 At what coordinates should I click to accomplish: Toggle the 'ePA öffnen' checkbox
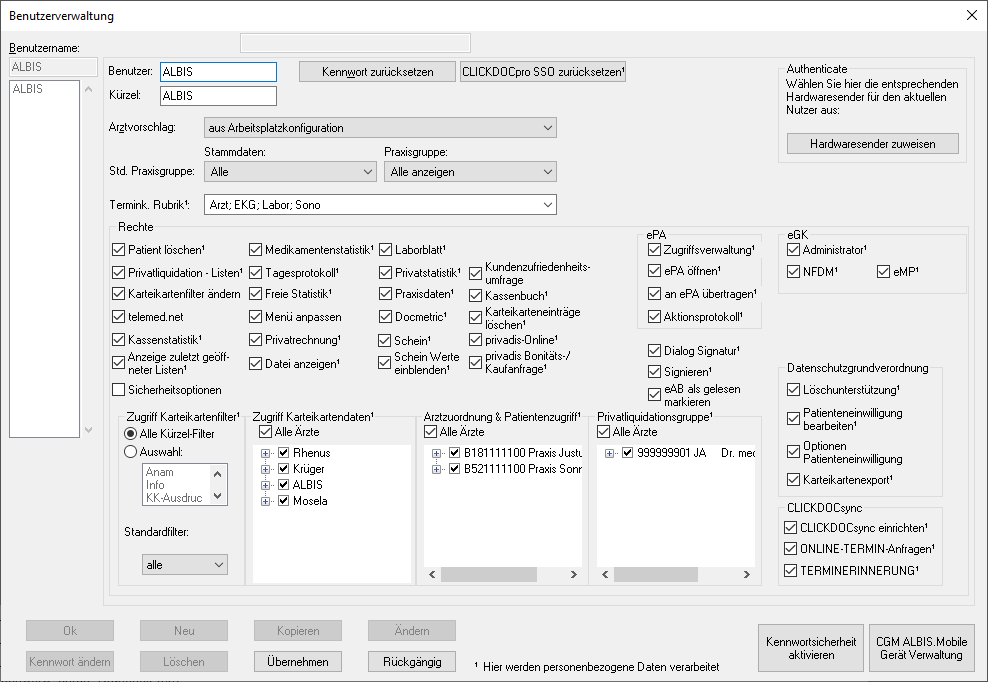[655, 271]
